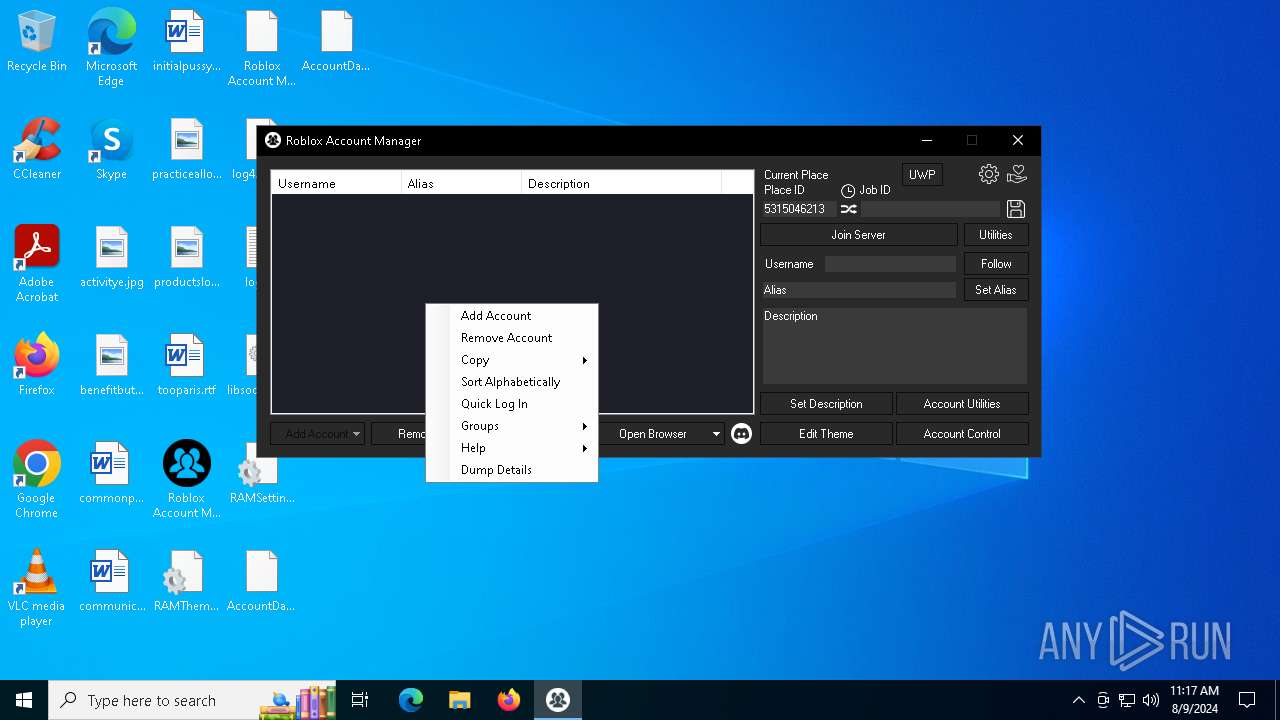Open the settings gear in Account Manager
Image resolution: width=1280 pixels, height=720 pixels.
[988, 174]
